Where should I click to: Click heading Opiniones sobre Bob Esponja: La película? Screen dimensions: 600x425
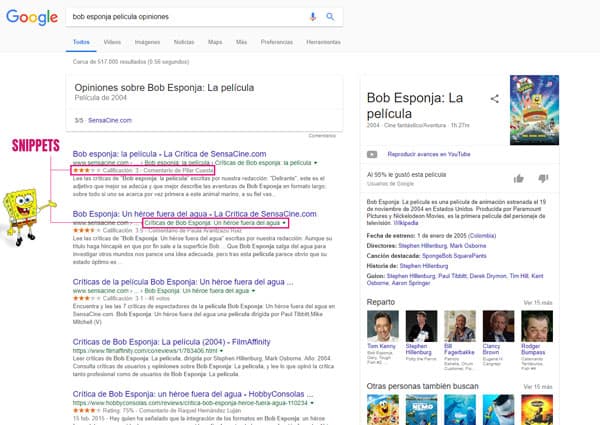pyautogui.click(x=164, y=88)
